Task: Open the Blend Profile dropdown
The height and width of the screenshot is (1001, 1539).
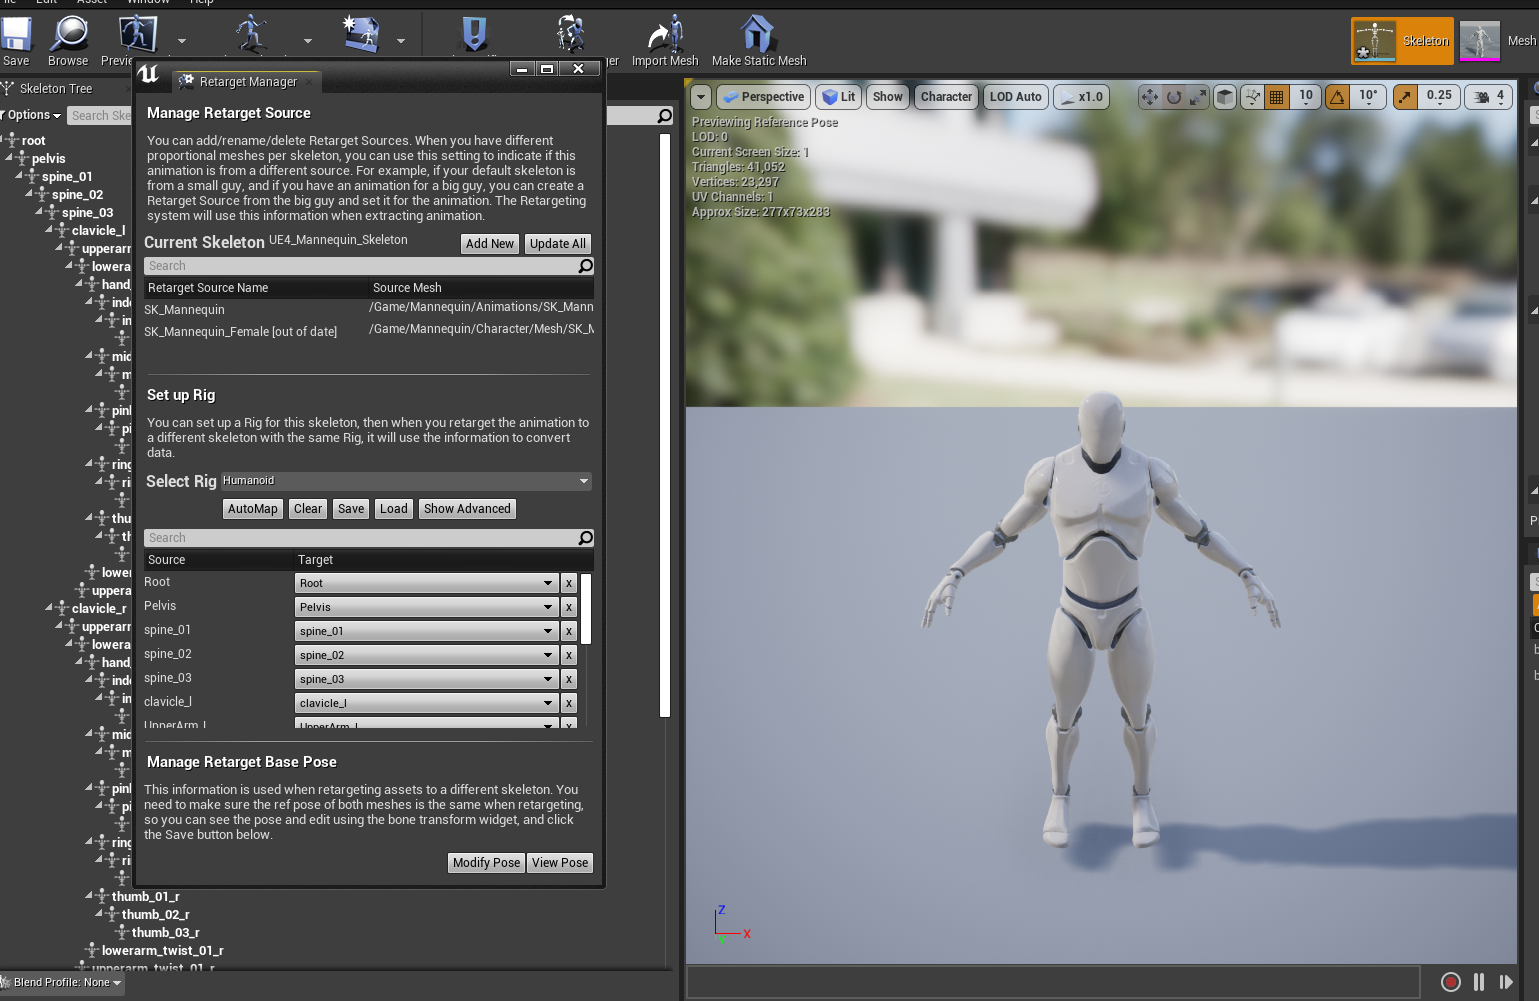Action: pos(62,983)
